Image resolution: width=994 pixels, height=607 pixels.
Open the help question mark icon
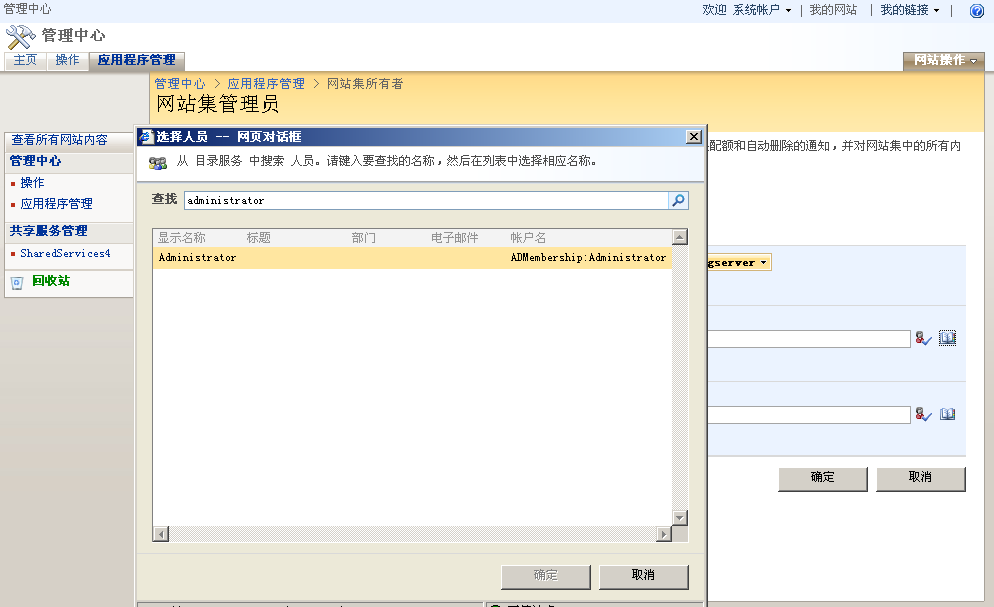click(977, 10)
